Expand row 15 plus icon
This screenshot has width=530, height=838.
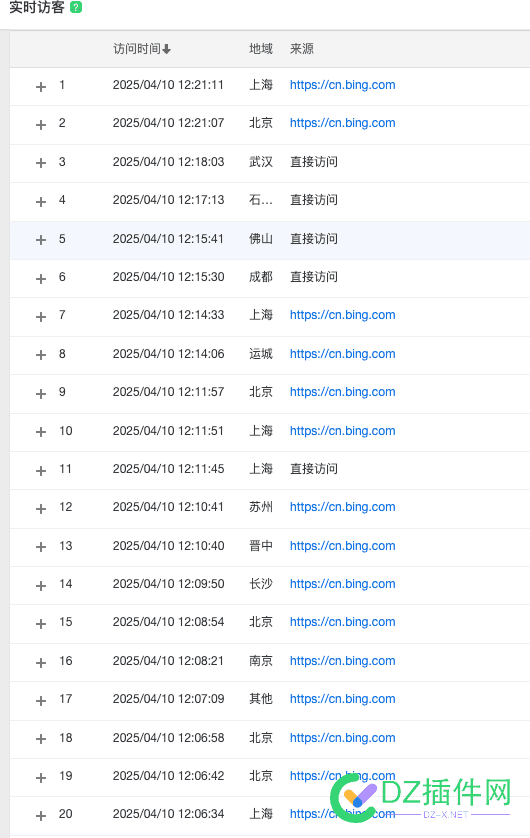click(41, 624)
